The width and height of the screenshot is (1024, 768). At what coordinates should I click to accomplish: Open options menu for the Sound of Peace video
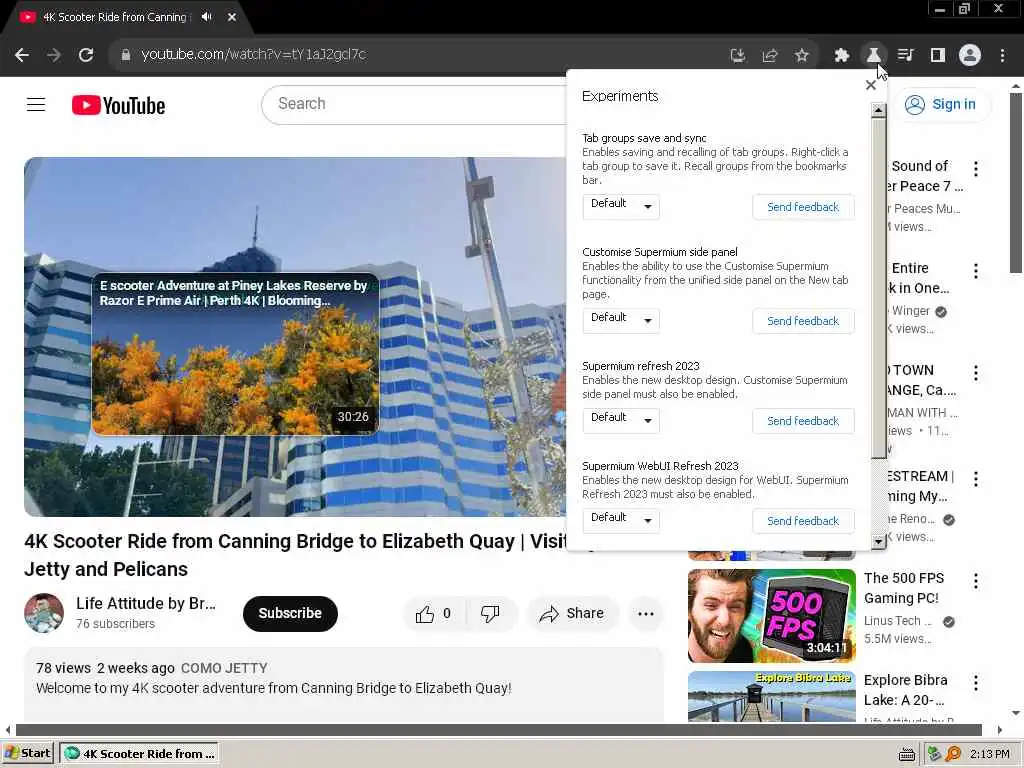coord(976,168)
